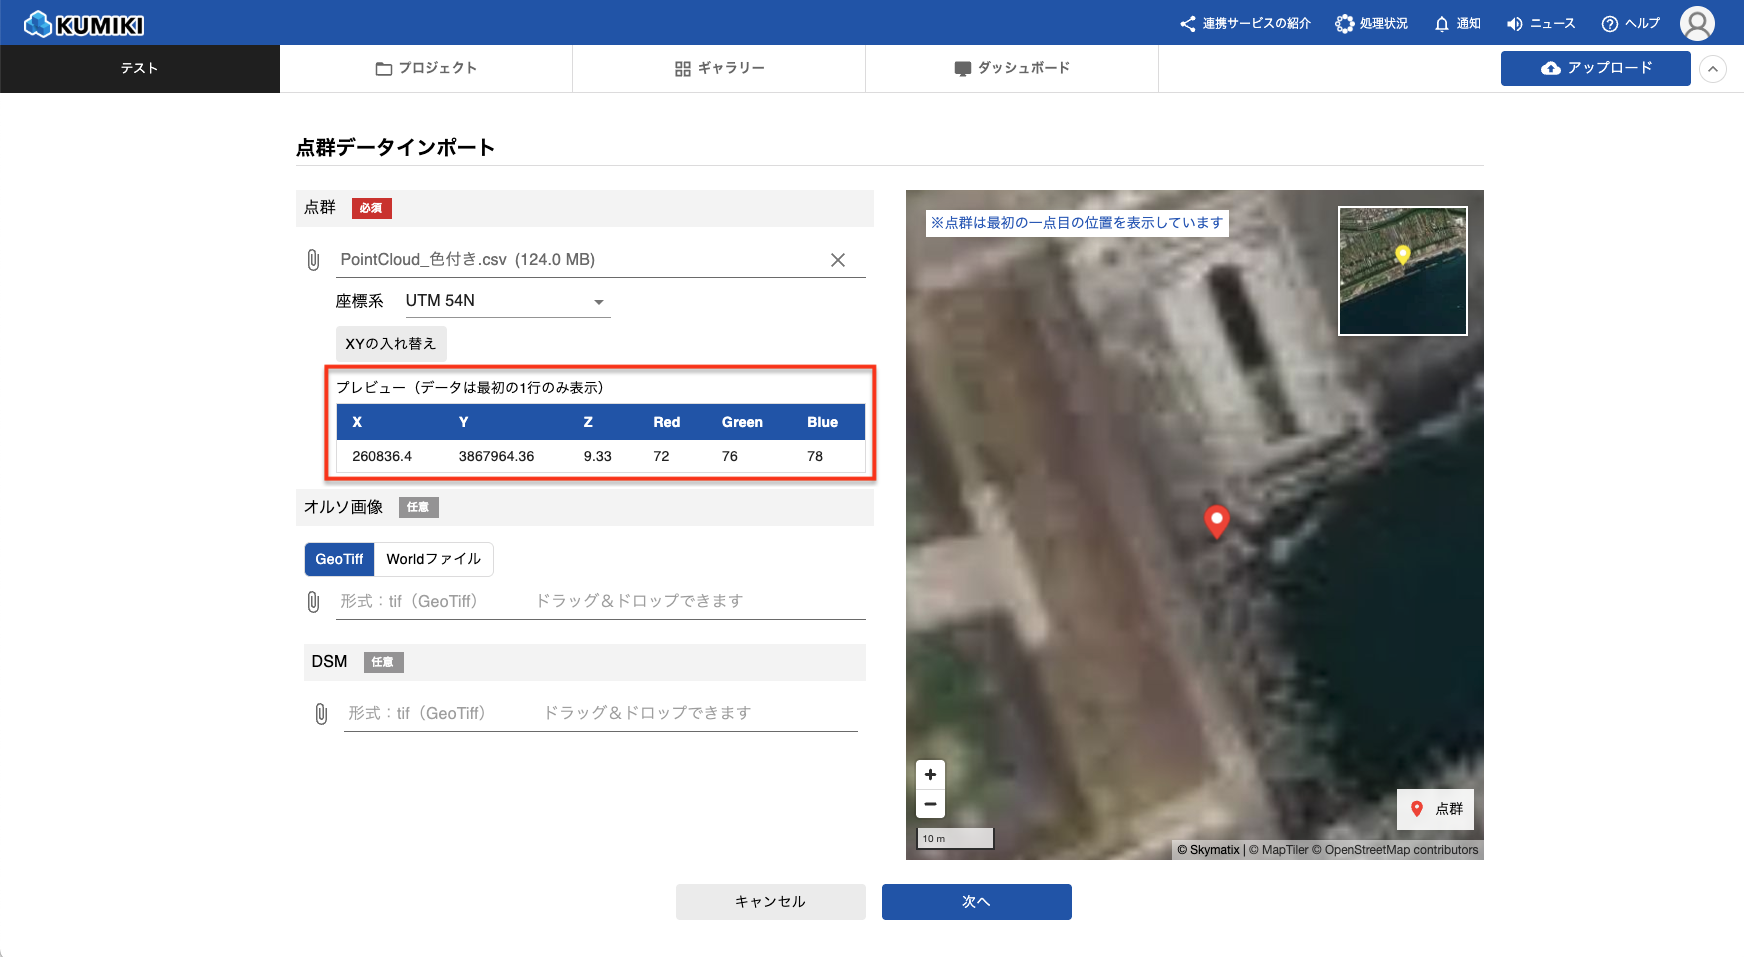Open user account avatar menu
This screenshot has width=1744, height=957.
pos(1697,23)
